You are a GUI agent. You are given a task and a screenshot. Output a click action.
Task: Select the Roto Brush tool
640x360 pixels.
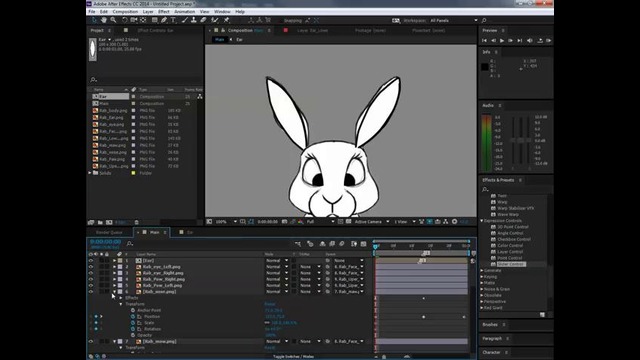[215, 20]
